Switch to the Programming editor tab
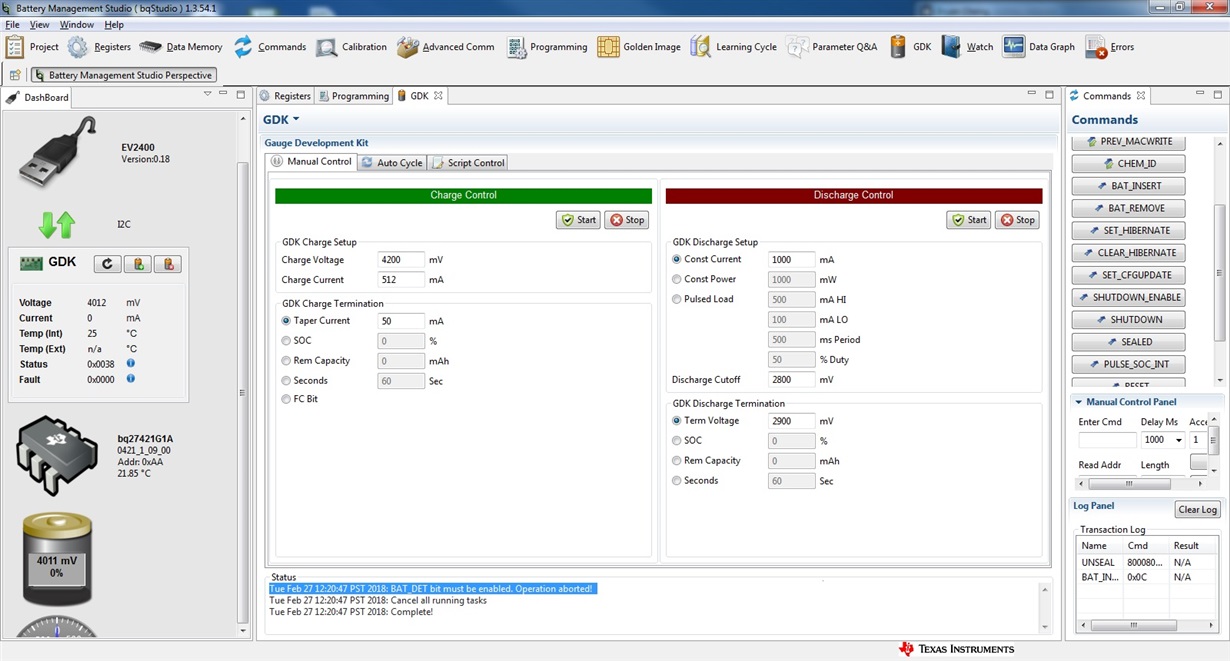 (354, 96)
